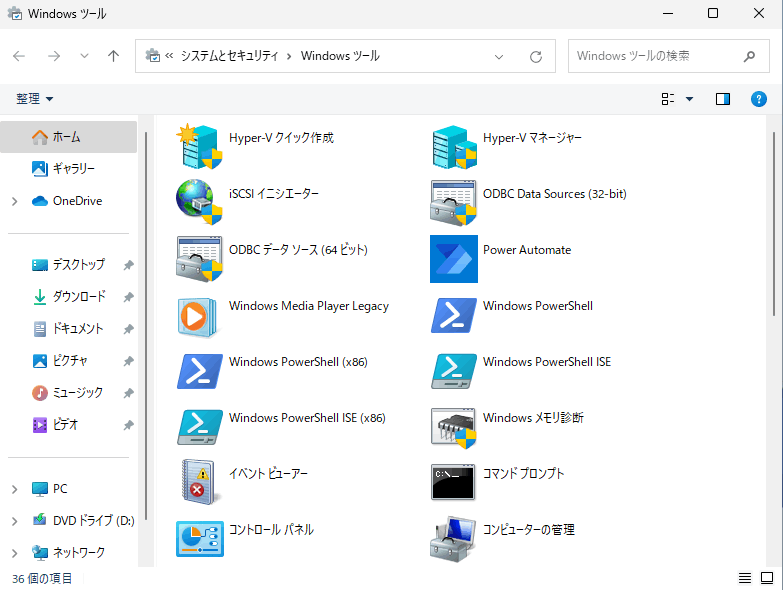Open the コントロール パネル icon
The width and height of the screenshot is (783, 590).
tap(199, 539)
